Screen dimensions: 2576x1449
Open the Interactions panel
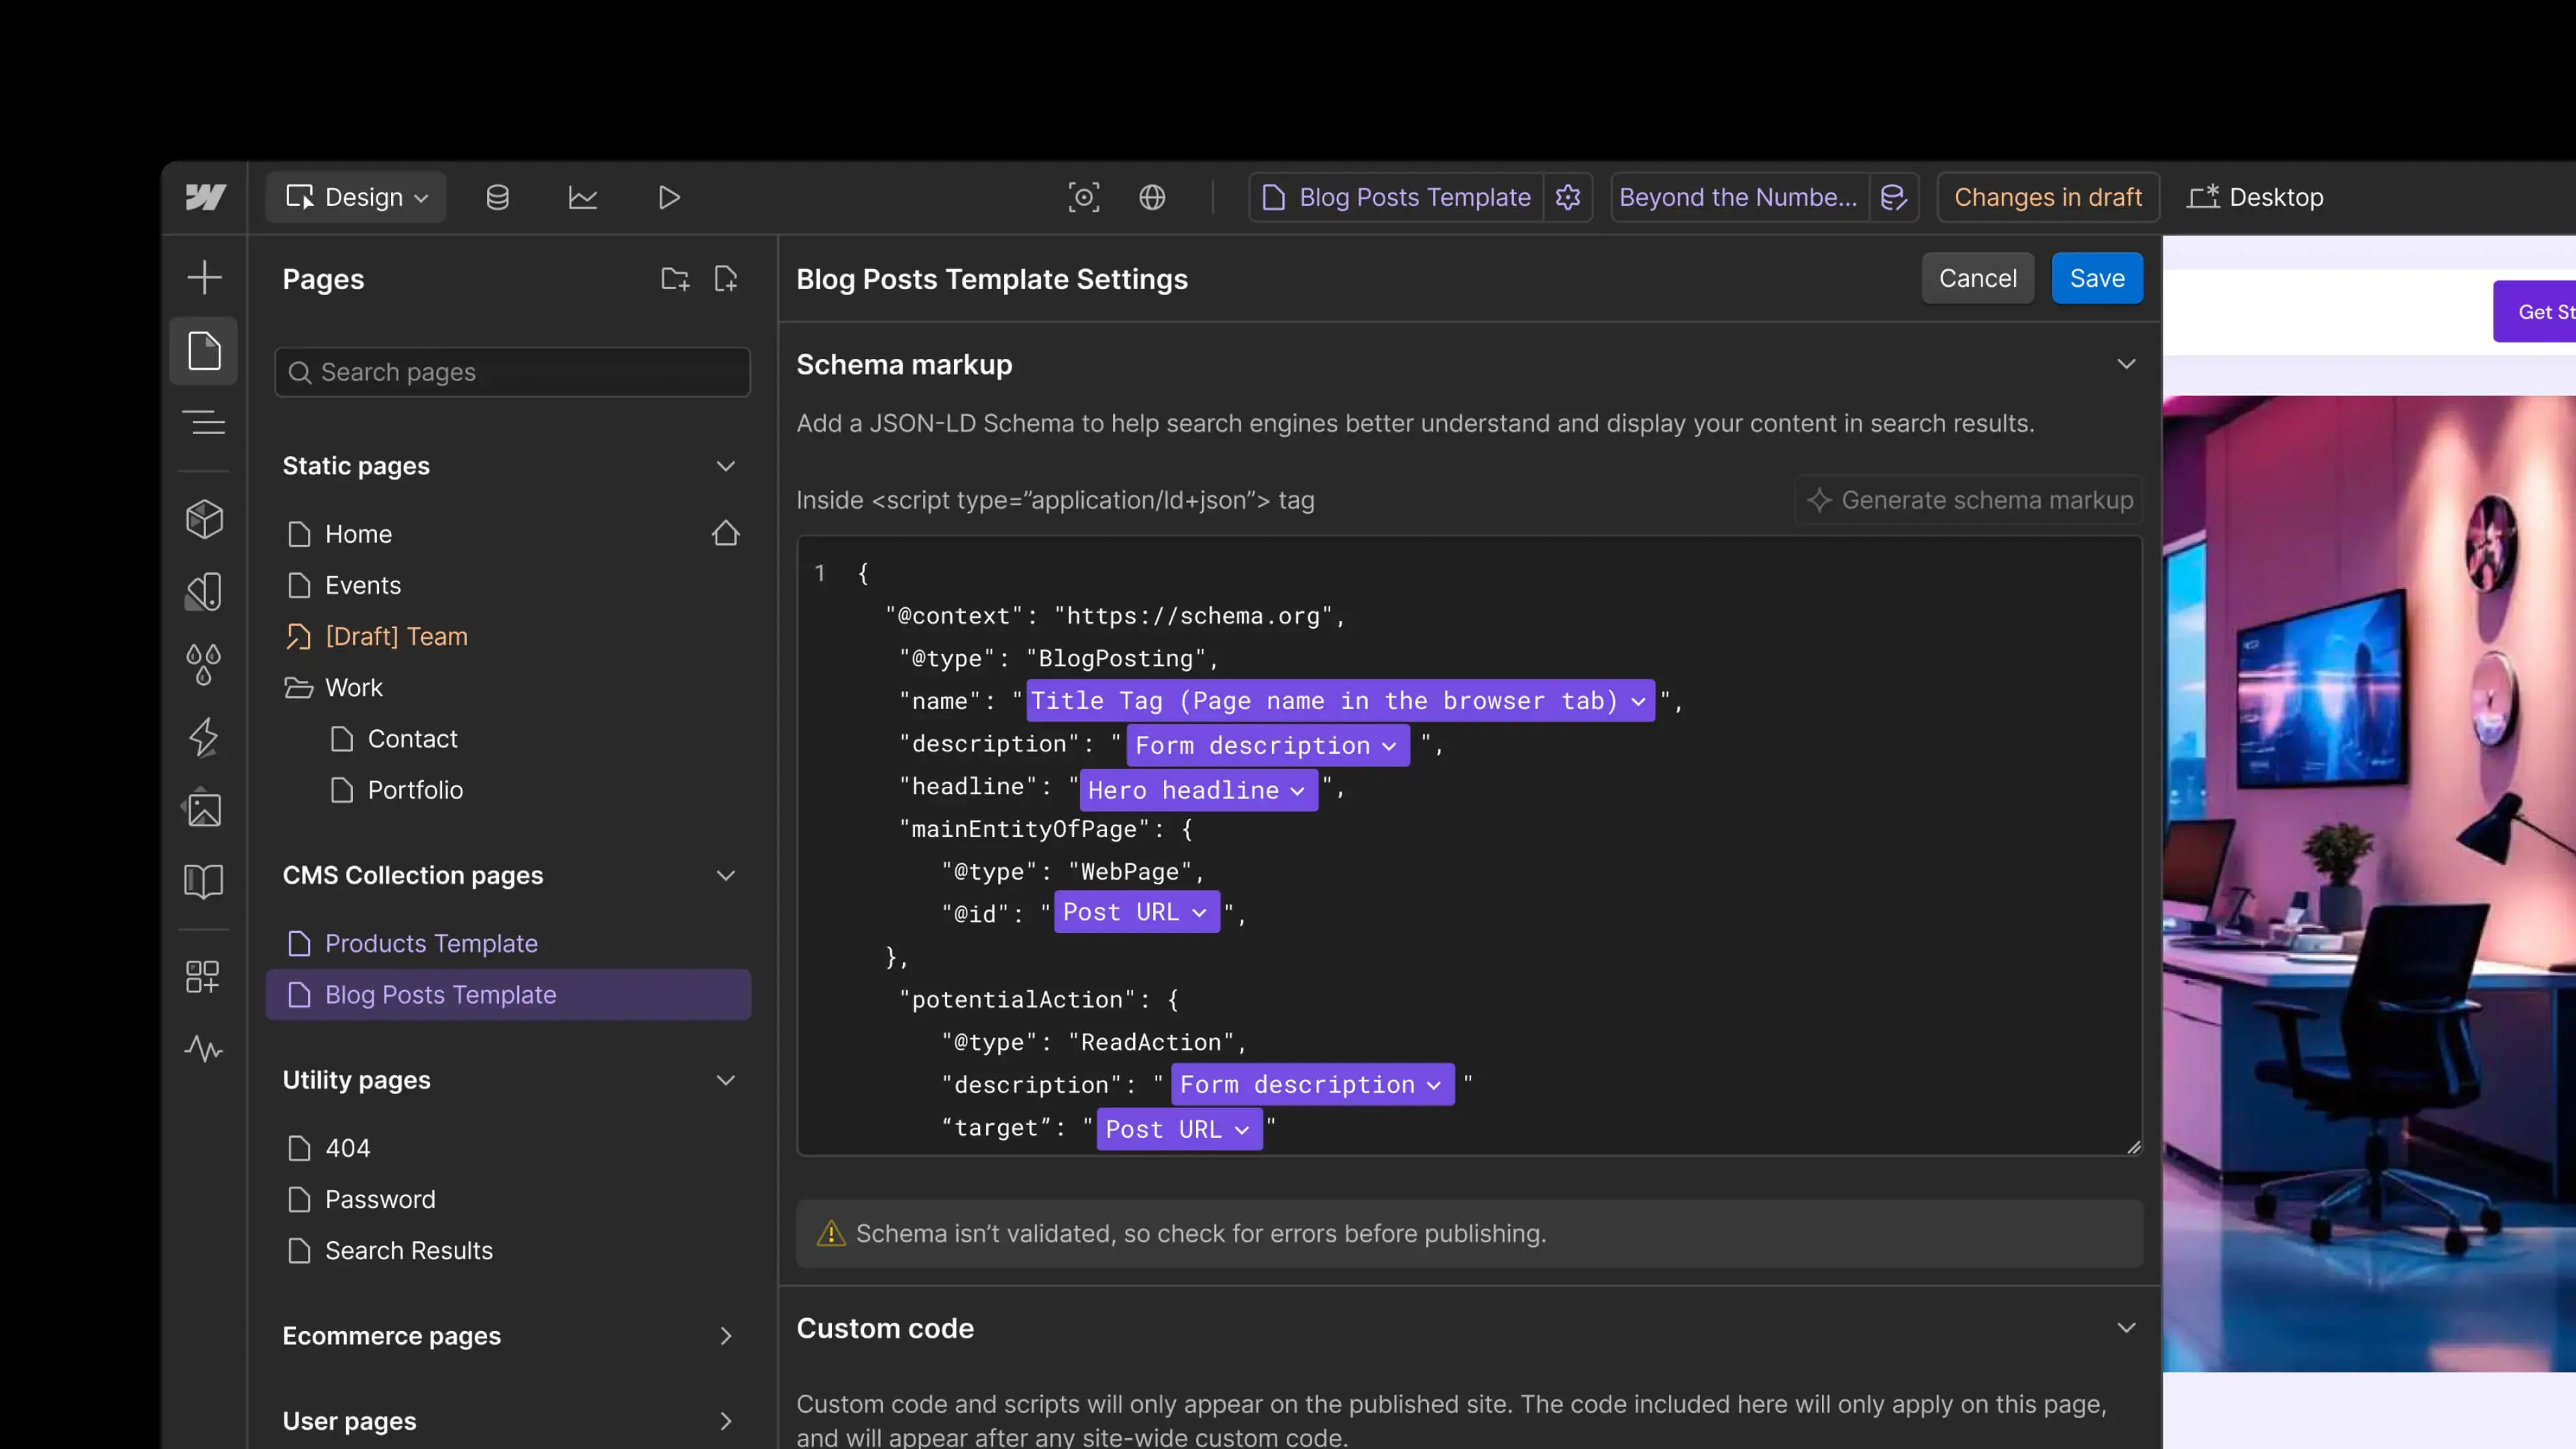coord(204,737)
